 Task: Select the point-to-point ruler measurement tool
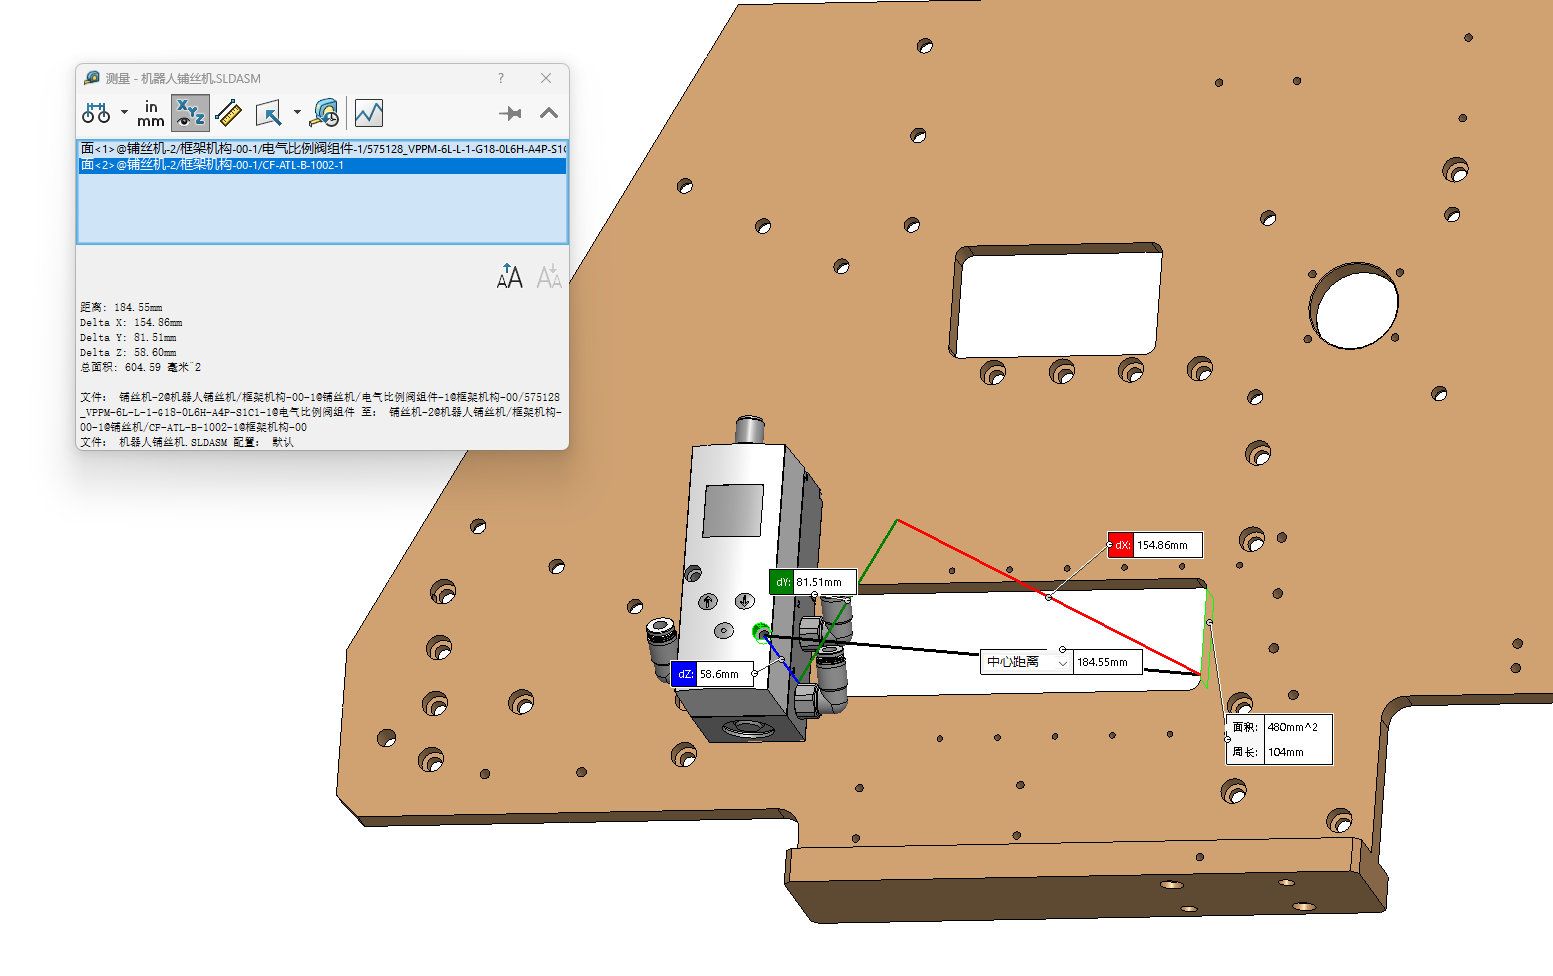coord(229,113)
